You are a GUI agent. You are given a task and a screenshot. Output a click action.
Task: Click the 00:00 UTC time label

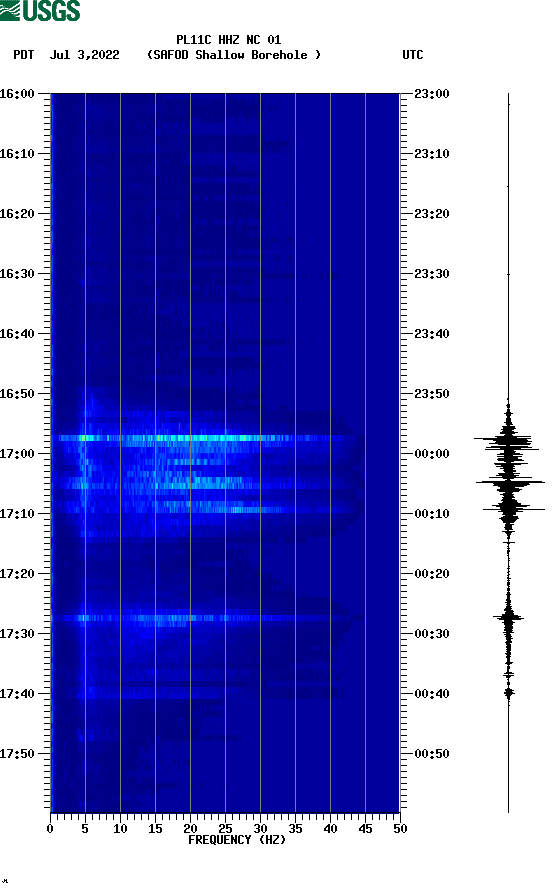click(432, 454)
